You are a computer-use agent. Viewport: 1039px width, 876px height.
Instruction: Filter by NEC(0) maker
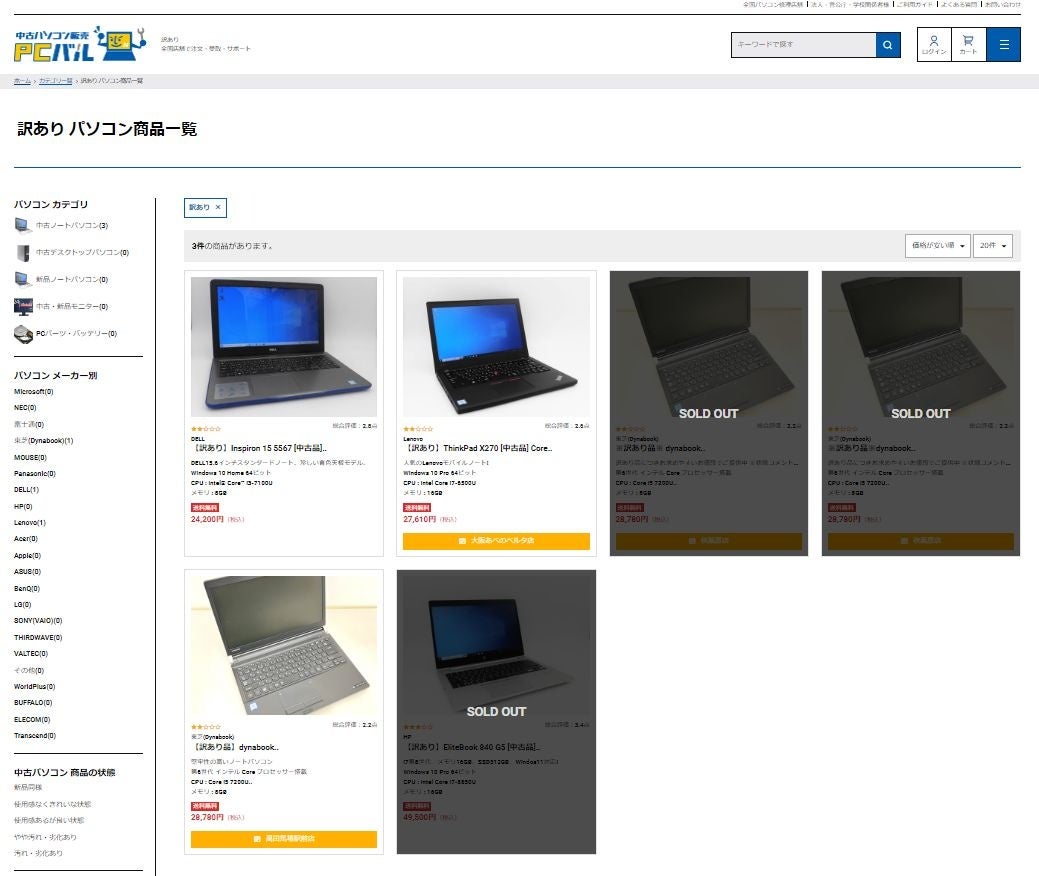25,408
